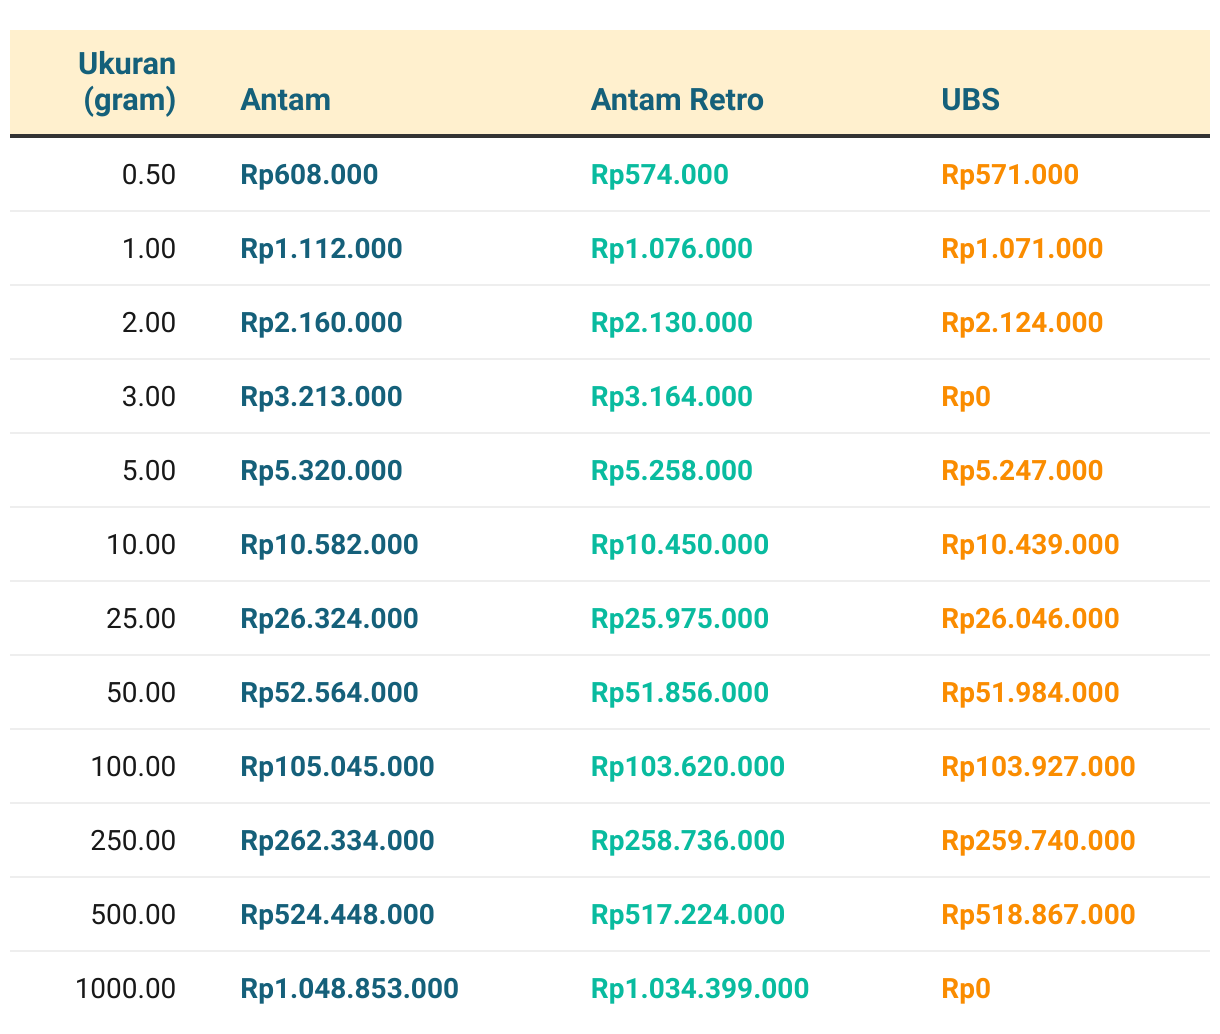This screenshot has width=1220, height=1034.
Task: Click Antam Retro price Rp103.620.000
Action: pyautogui.click(x=688, y=767)
